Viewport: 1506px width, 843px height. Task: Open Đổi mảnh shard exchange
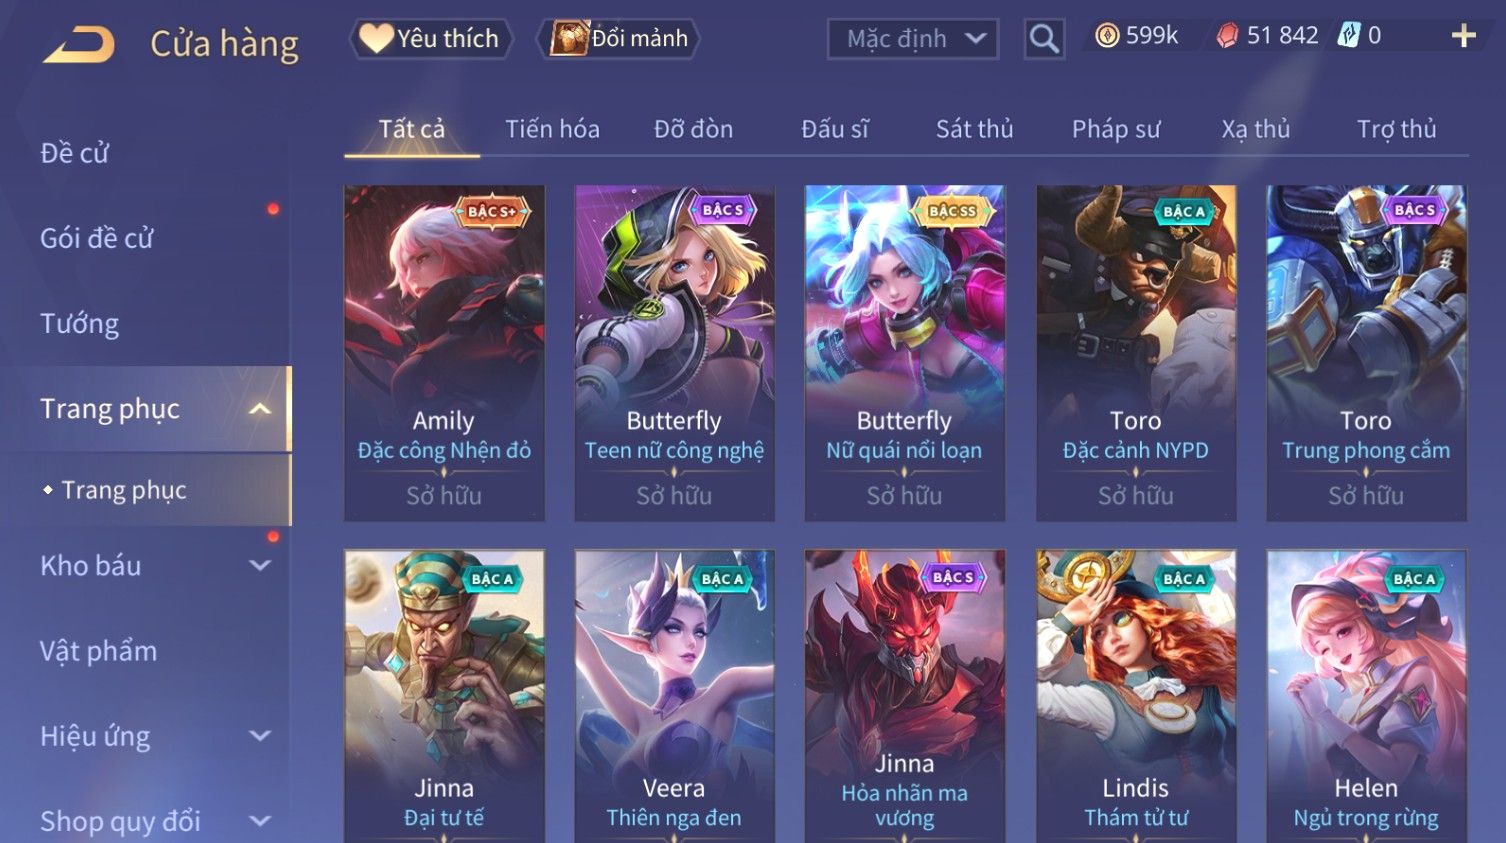(619, 39)
